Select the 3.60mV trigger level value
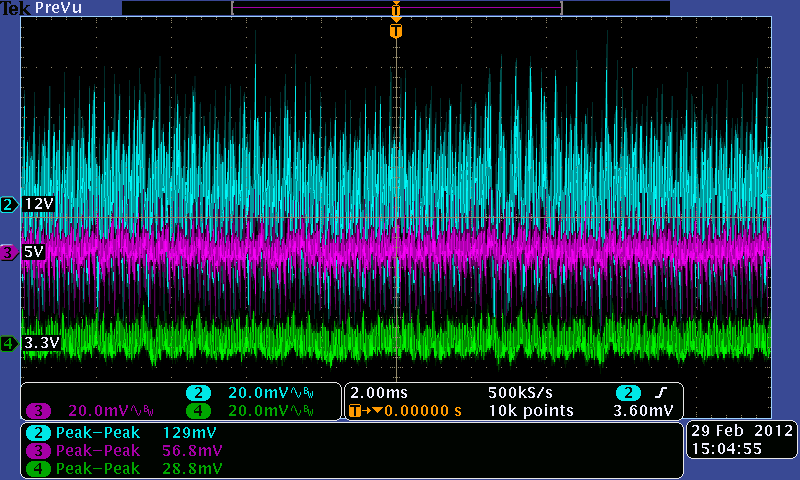This screenshot has width=800, height=480. [x=643, y=411]
